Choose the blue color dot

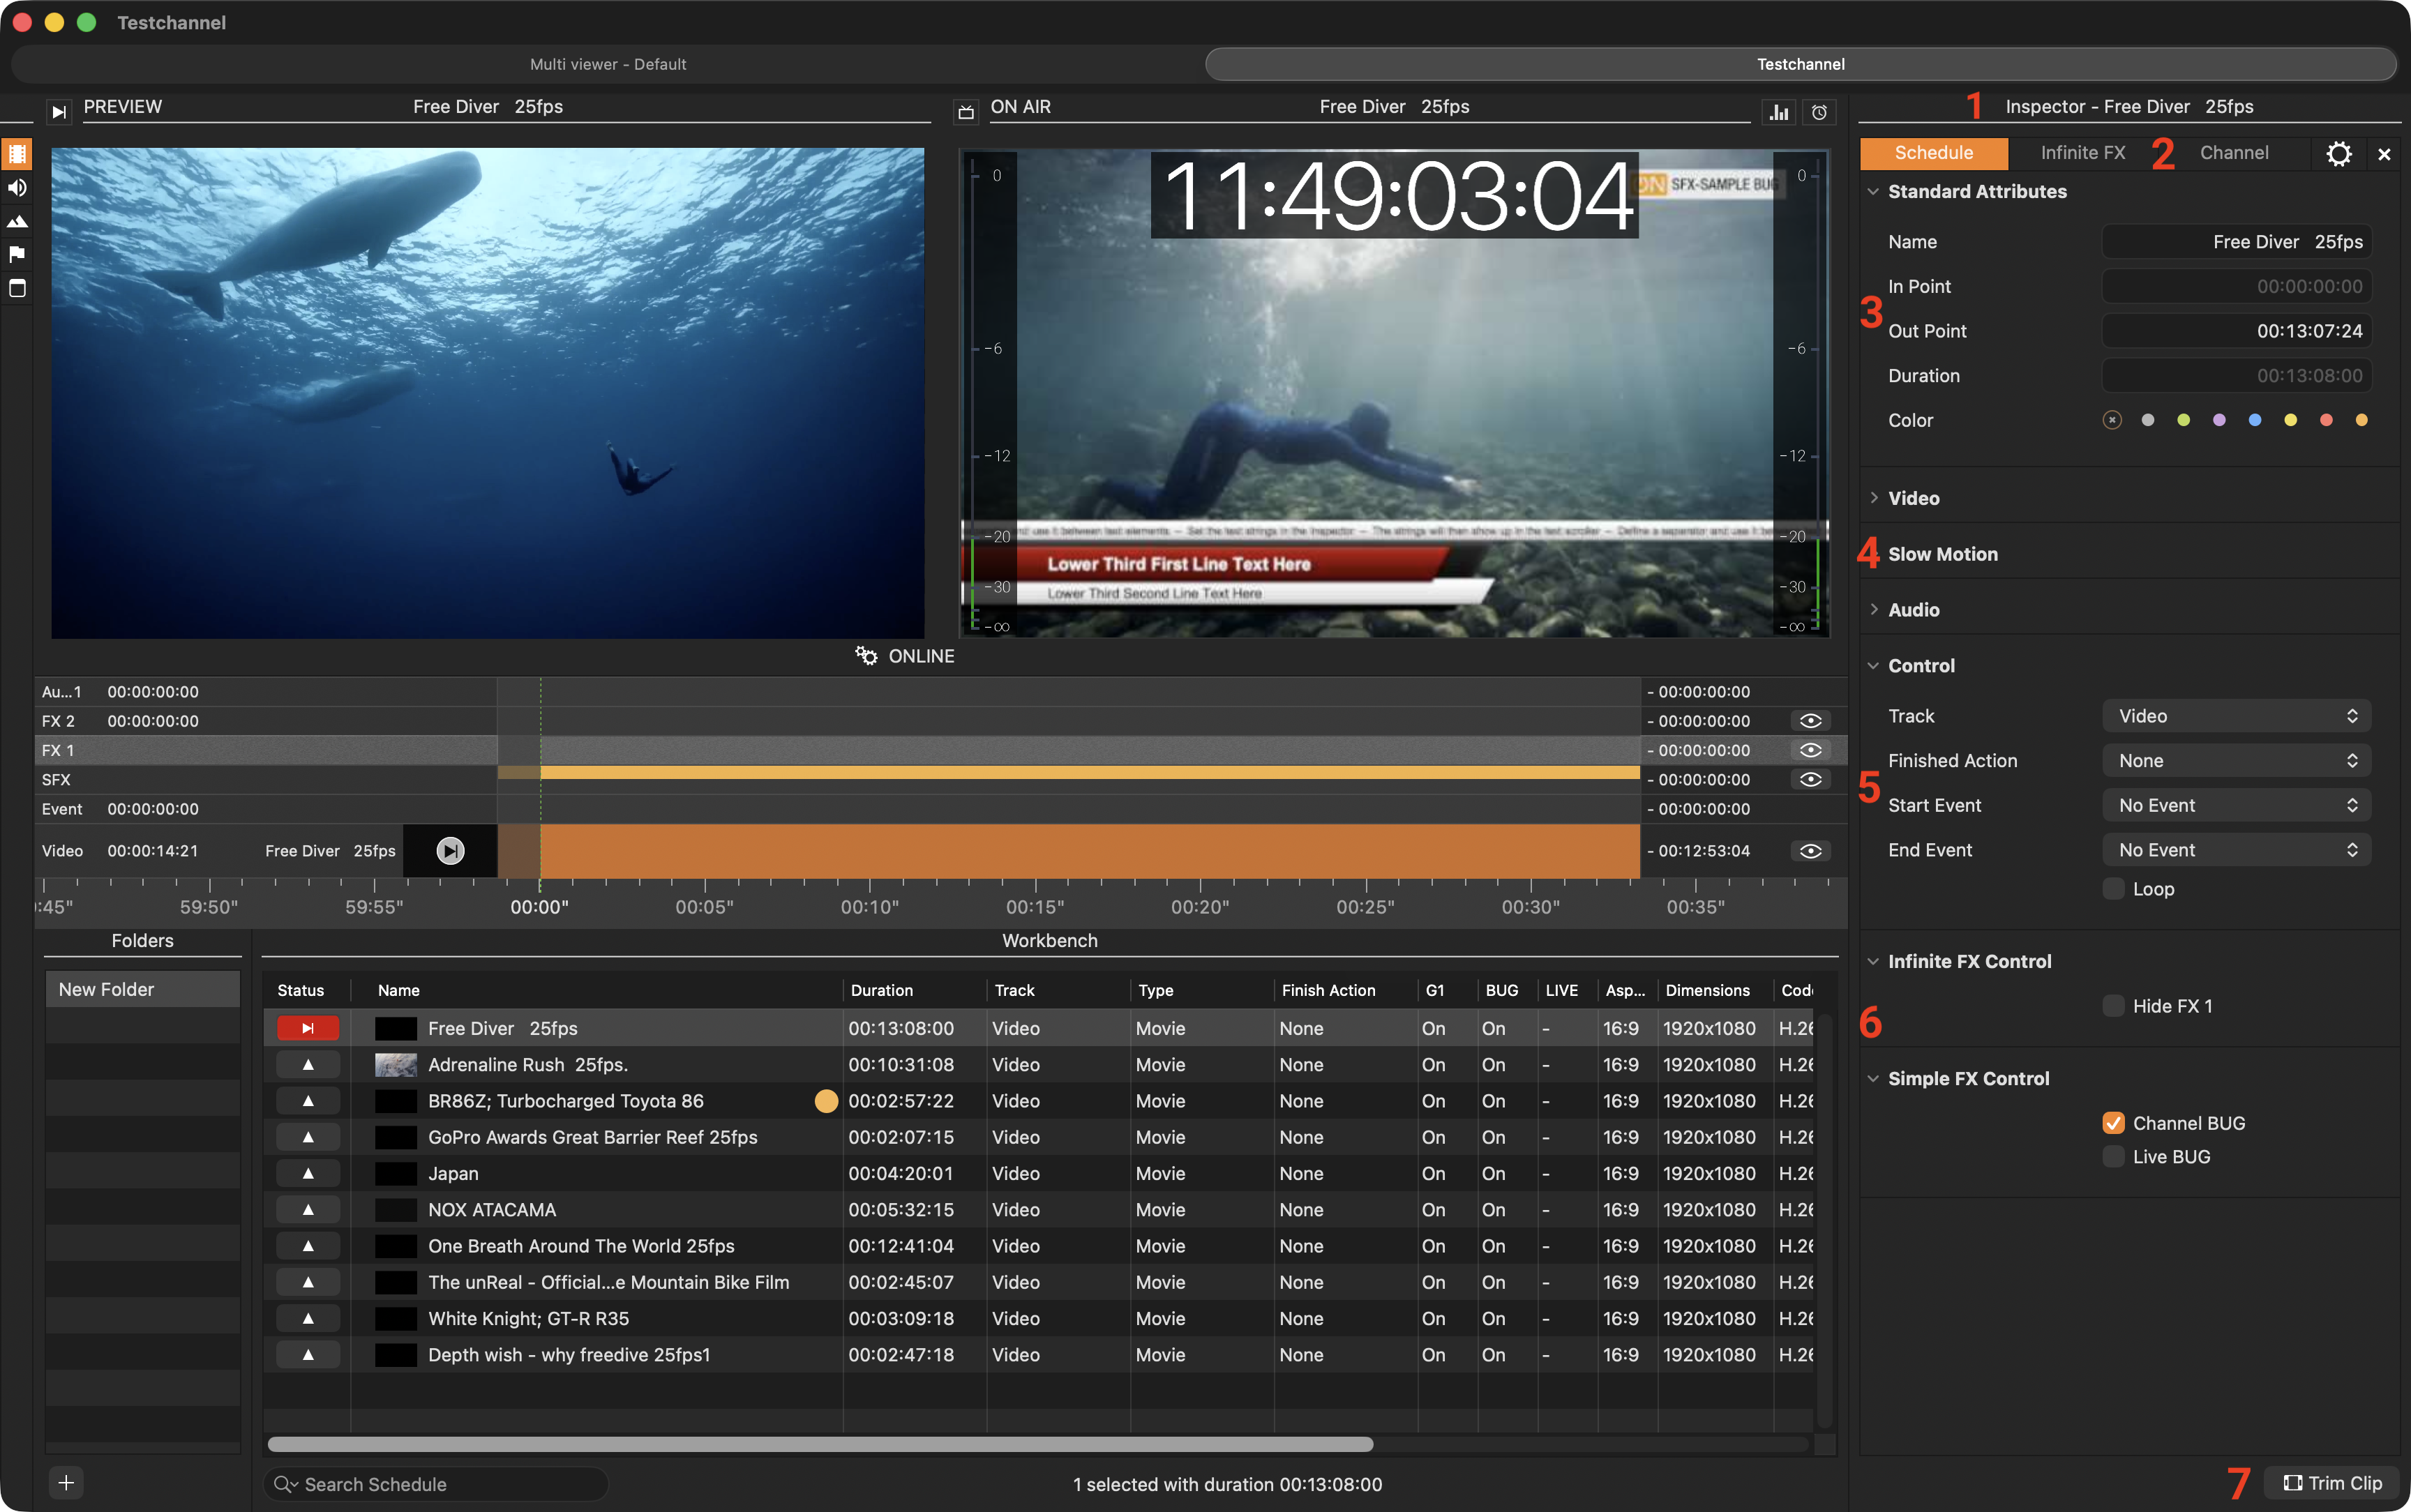pyautogui.click(x=2254, y=420)
